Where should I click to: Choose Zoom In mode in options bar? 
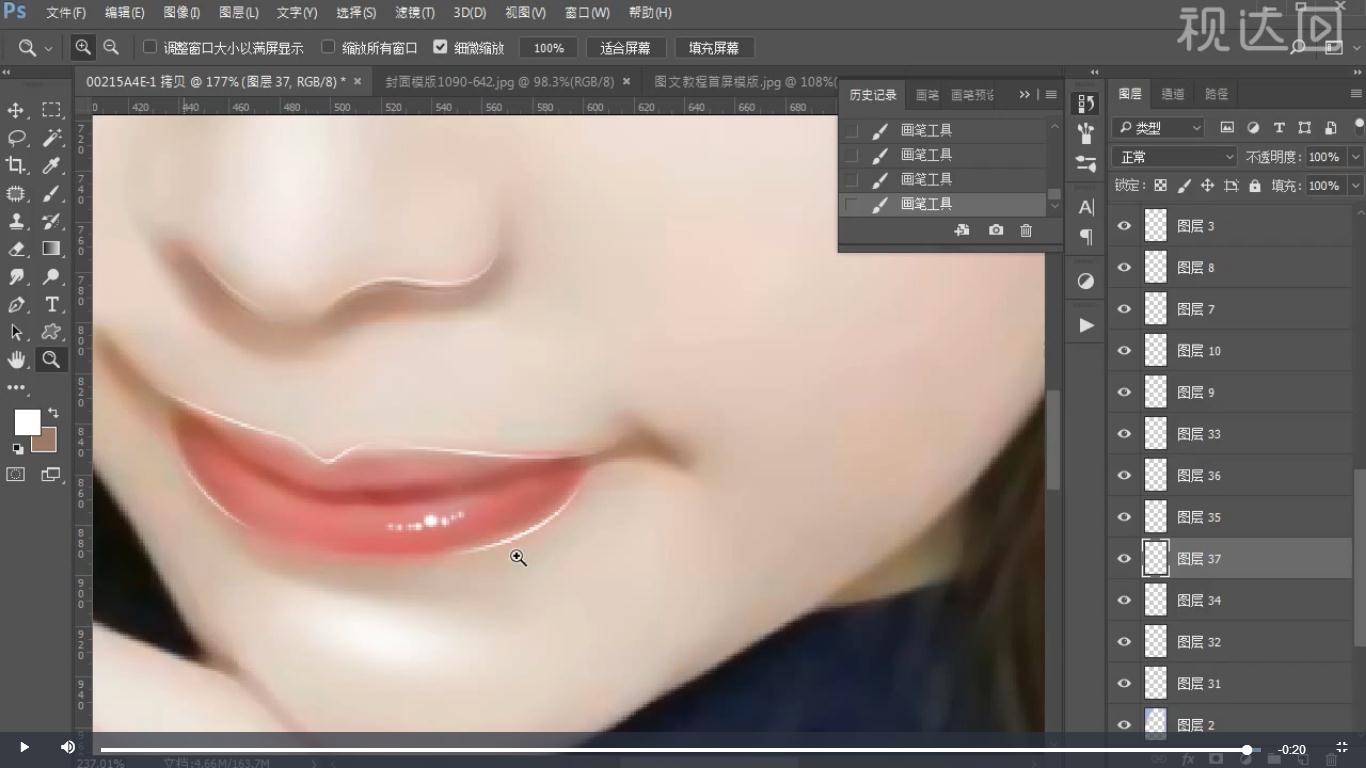83,47
